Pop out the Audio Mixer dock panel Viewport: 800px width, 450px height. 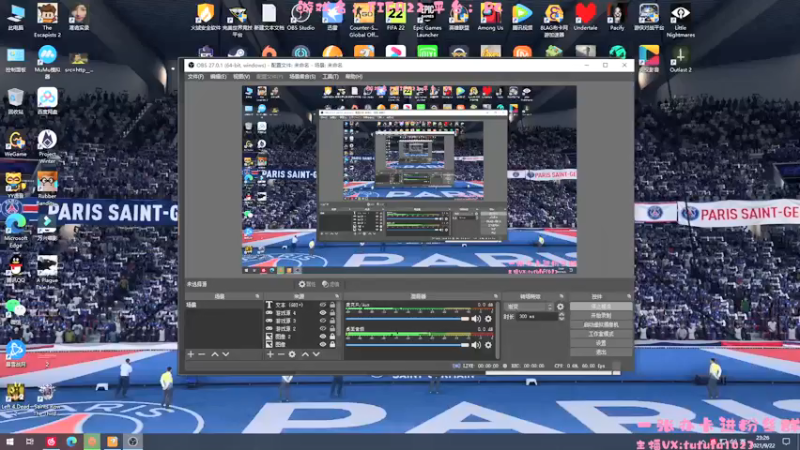tap(495, 296)
